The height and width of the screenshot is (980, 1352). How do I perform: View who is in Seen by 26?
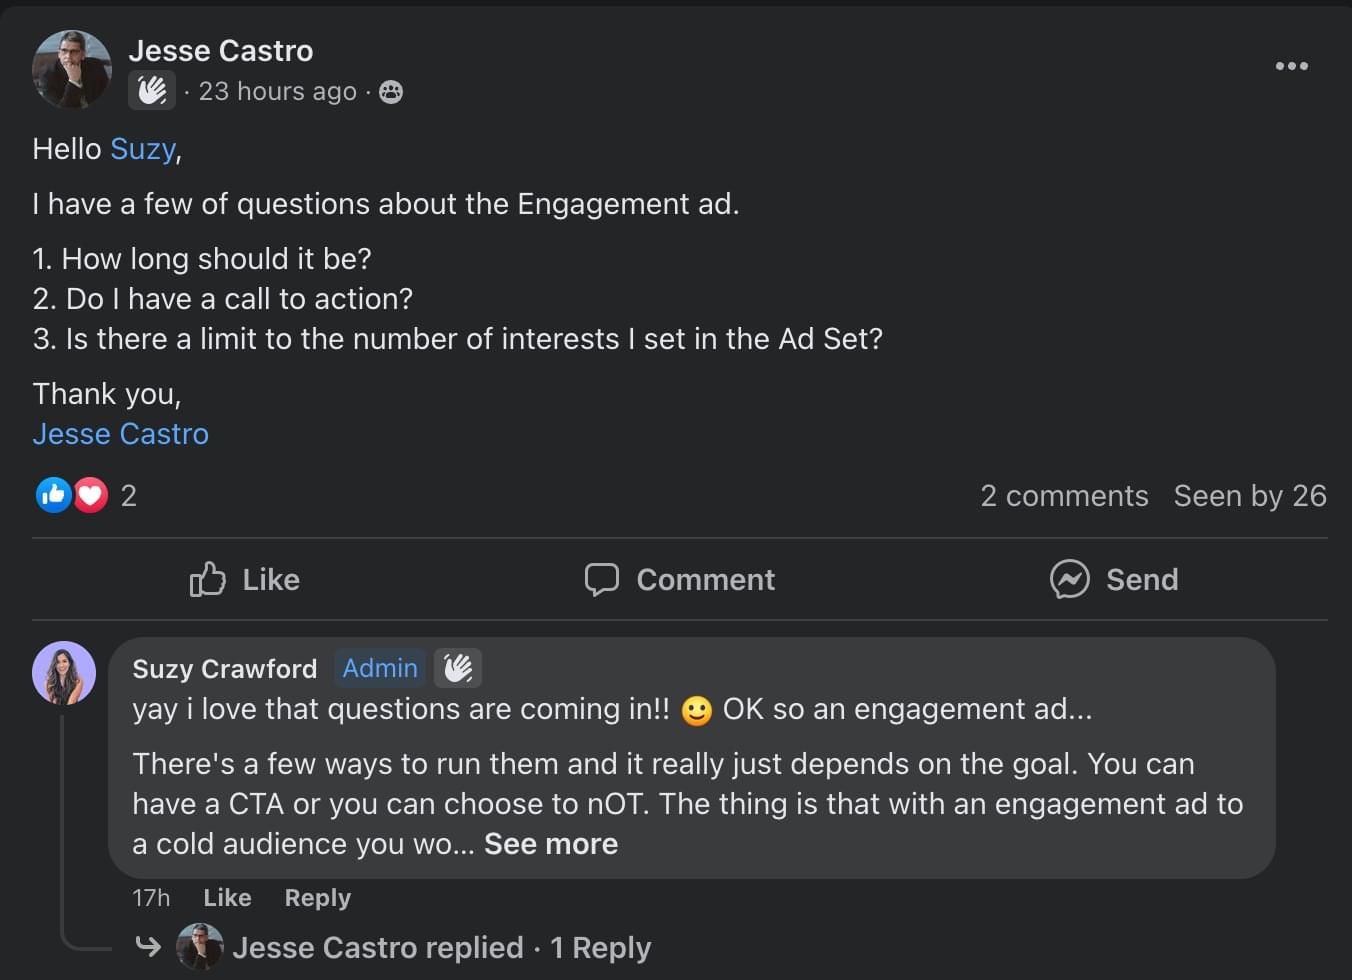click(x=1250, y=496)
